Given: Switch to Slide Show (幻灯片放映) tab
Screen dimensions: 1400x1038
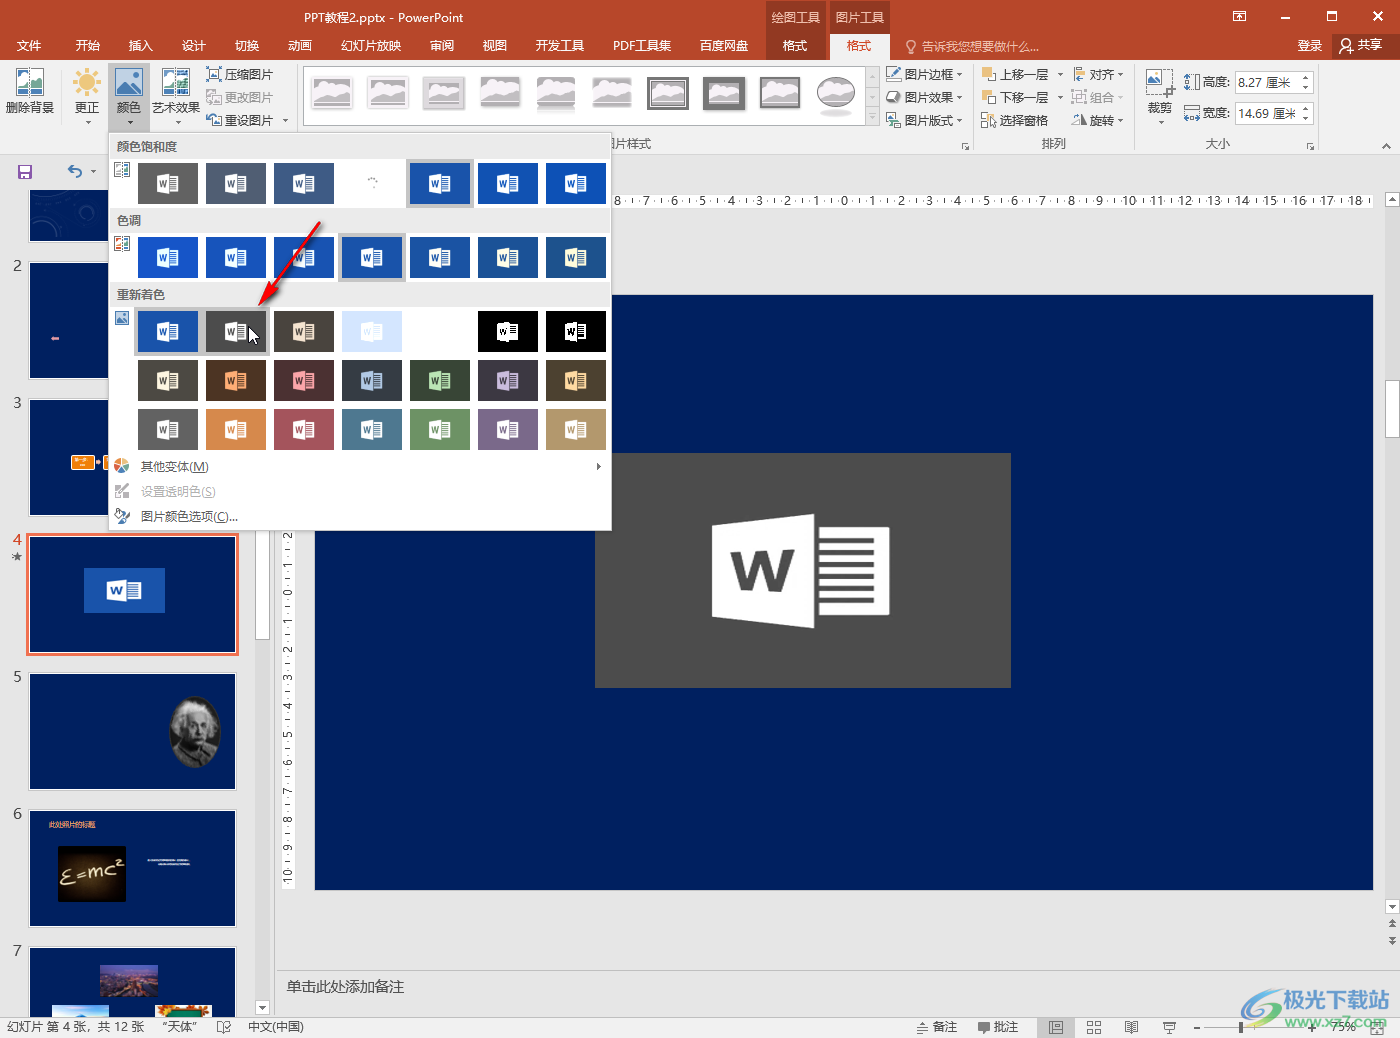Looking at the screenshot, I should (x=371, y=46).
